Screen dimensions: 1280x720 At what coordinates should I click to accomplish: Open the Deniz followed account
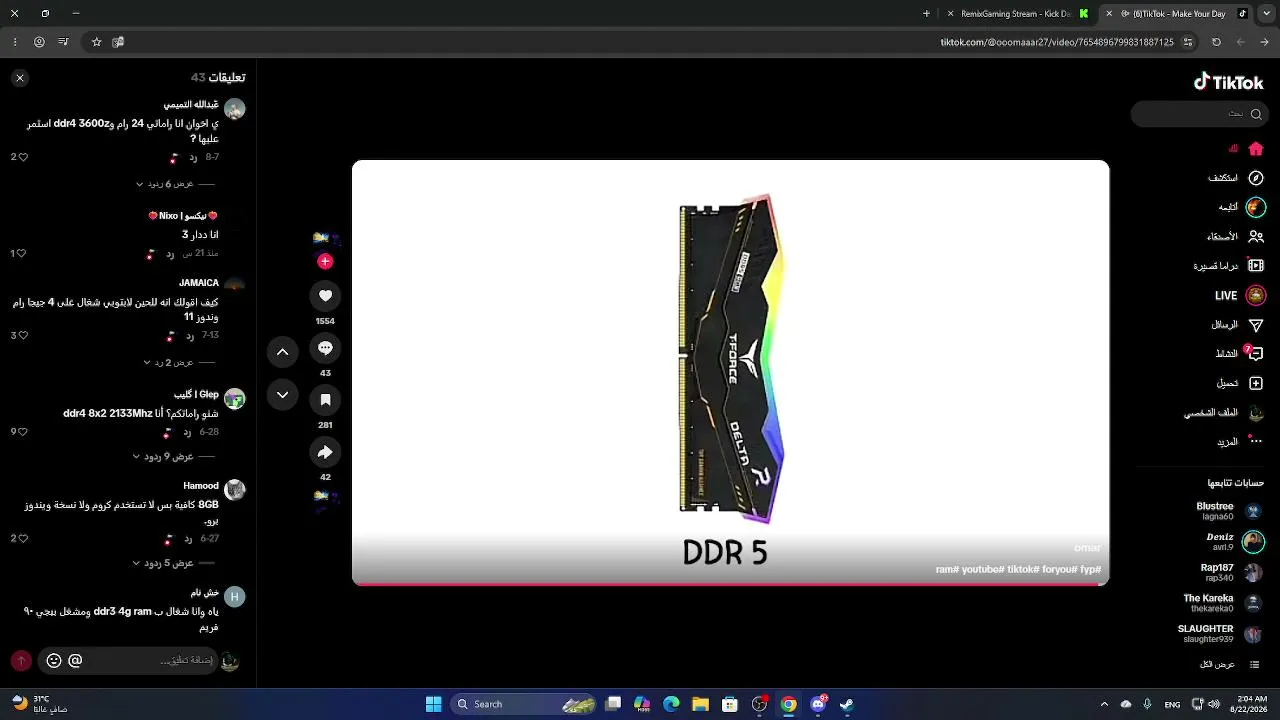coord(1235,542)
